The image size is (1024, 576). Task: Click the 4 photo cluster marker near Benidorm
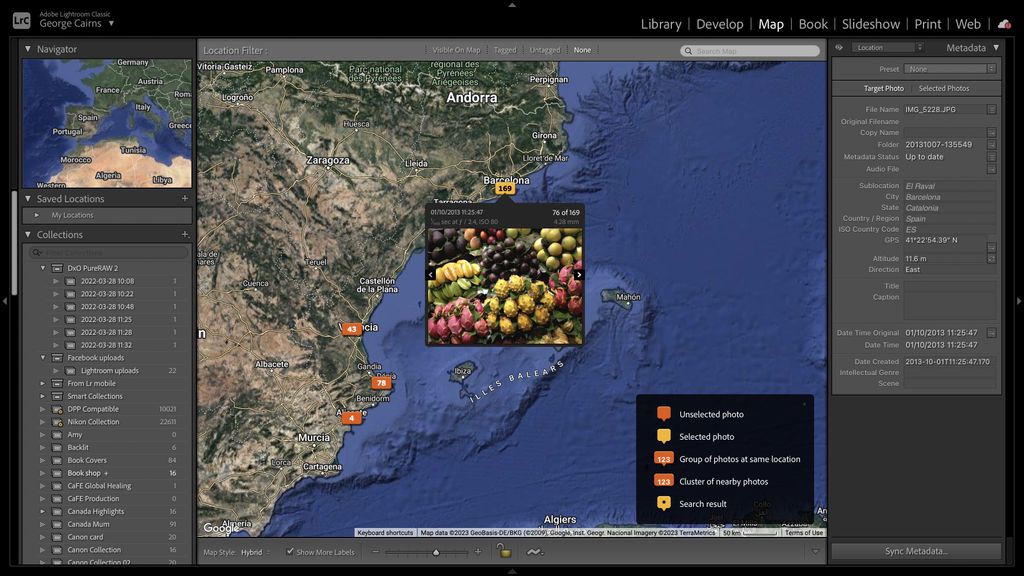coord(351,418)
